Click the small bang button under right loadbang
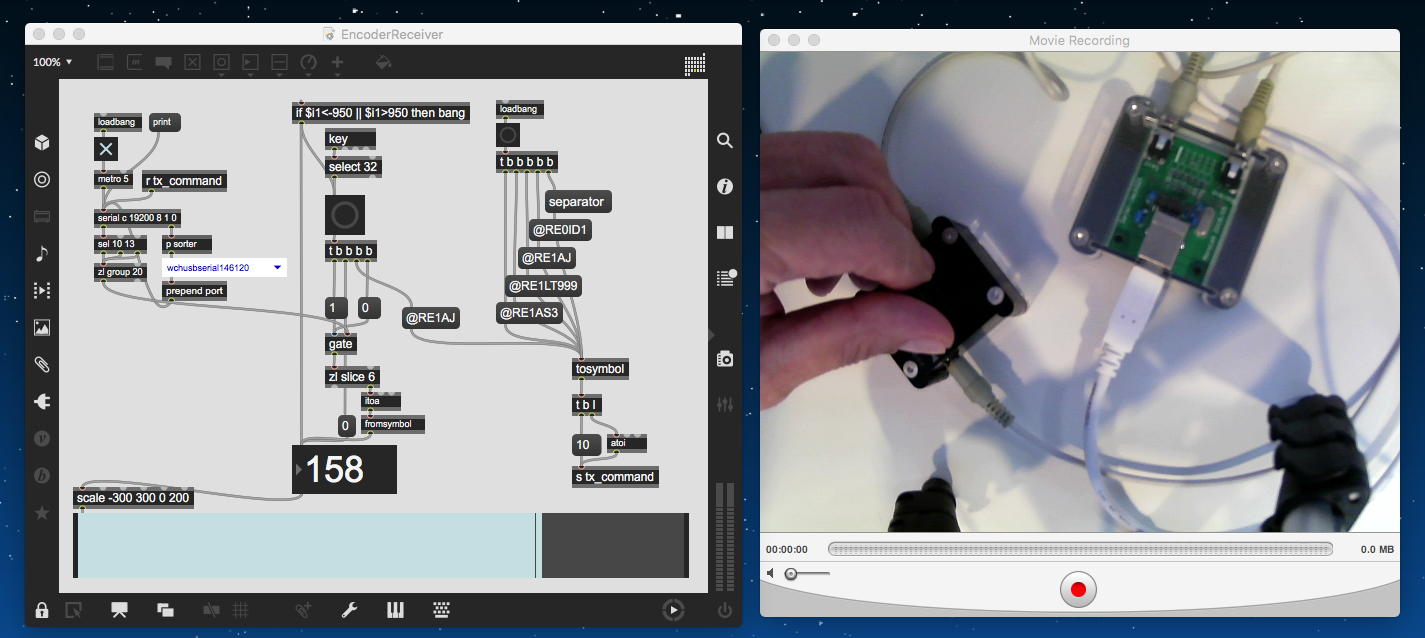Image resolution: width=1425 pixels, height=638 pixels. pyautogui.click(x=508, y=135)
